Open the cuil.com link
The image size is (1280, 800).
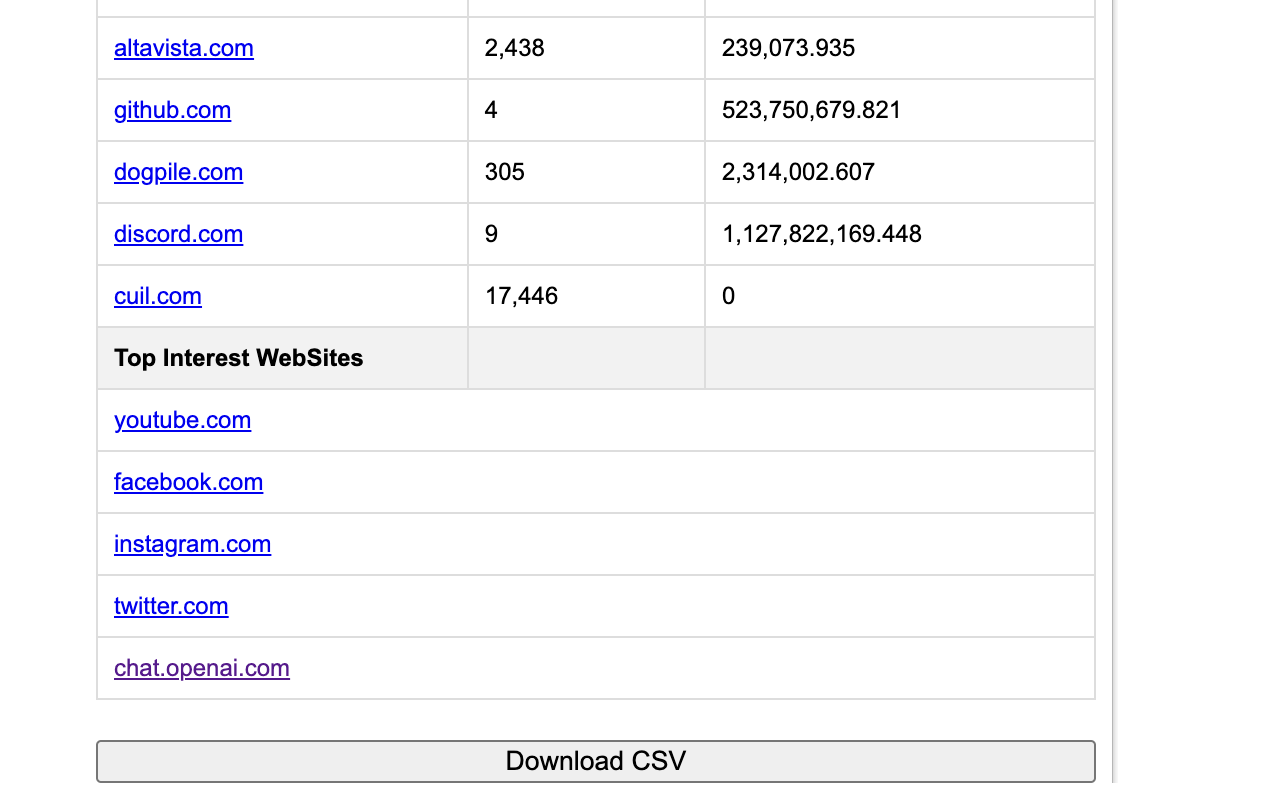coord(158,296)
